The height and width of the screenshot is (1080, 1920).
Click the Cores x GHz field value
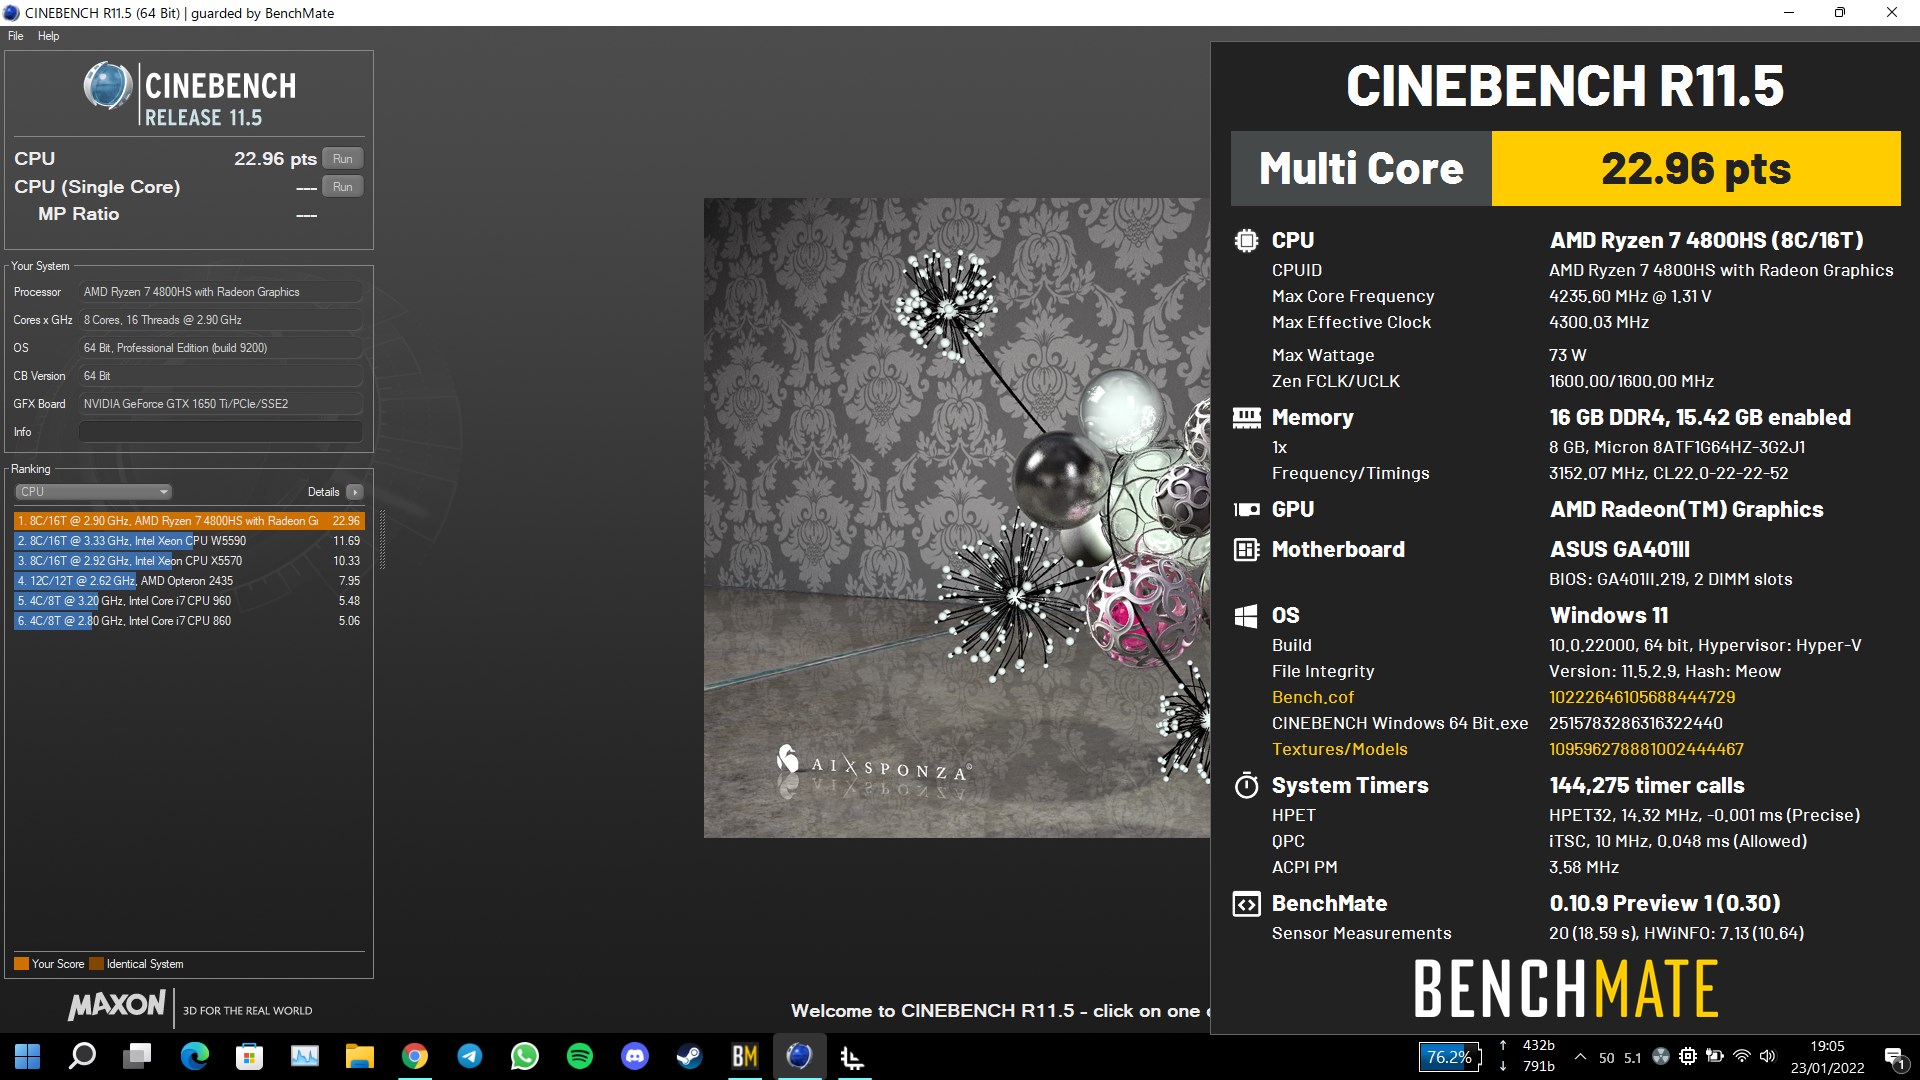tap(220, 320)
